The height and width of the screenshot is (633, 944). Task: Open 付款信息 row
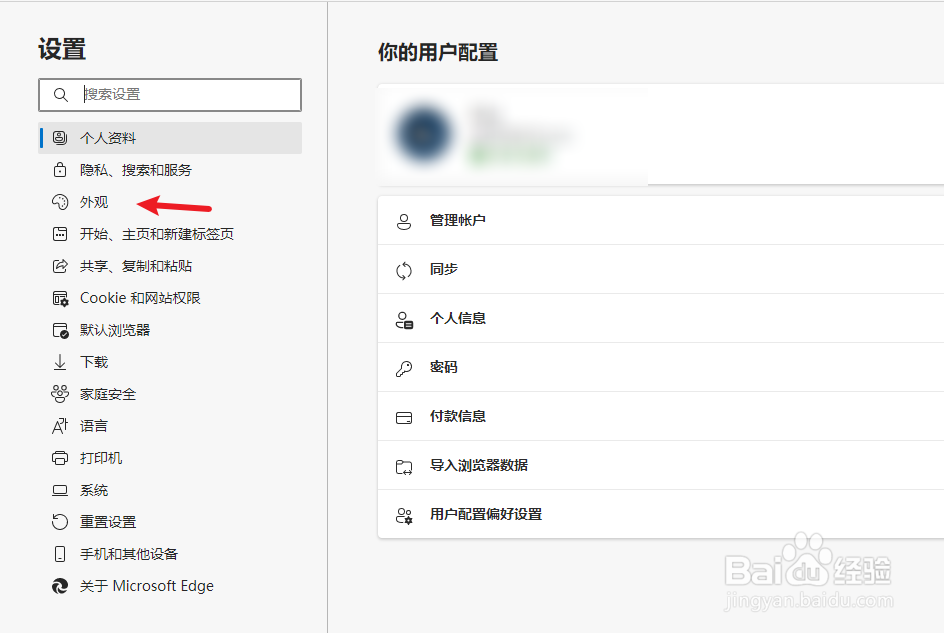[458, 416]
